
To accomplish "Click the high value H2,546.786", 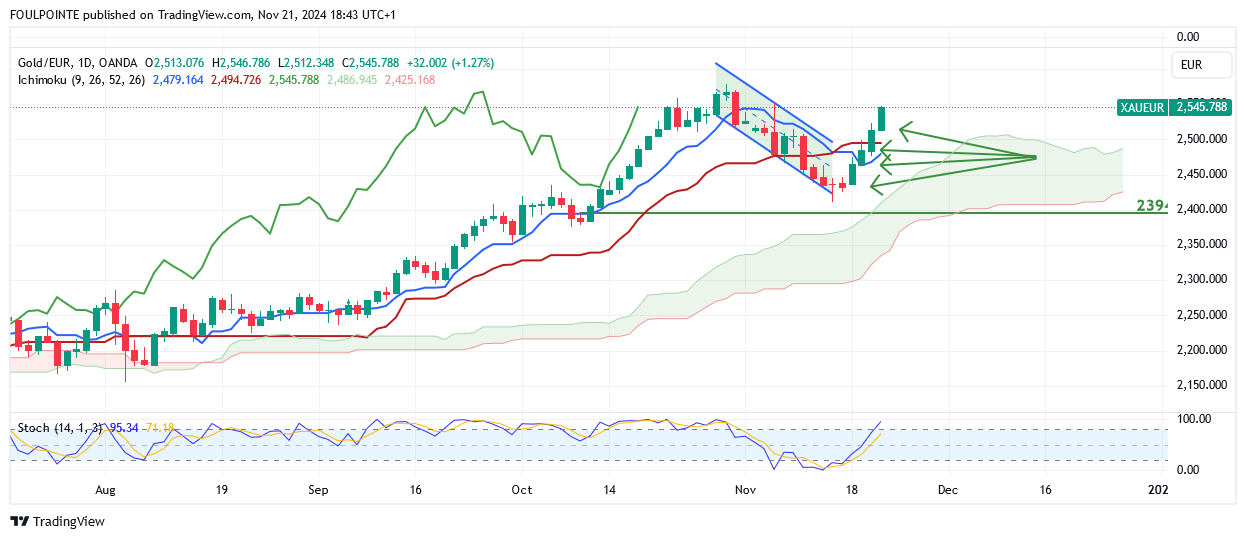I will click(242, 63).
